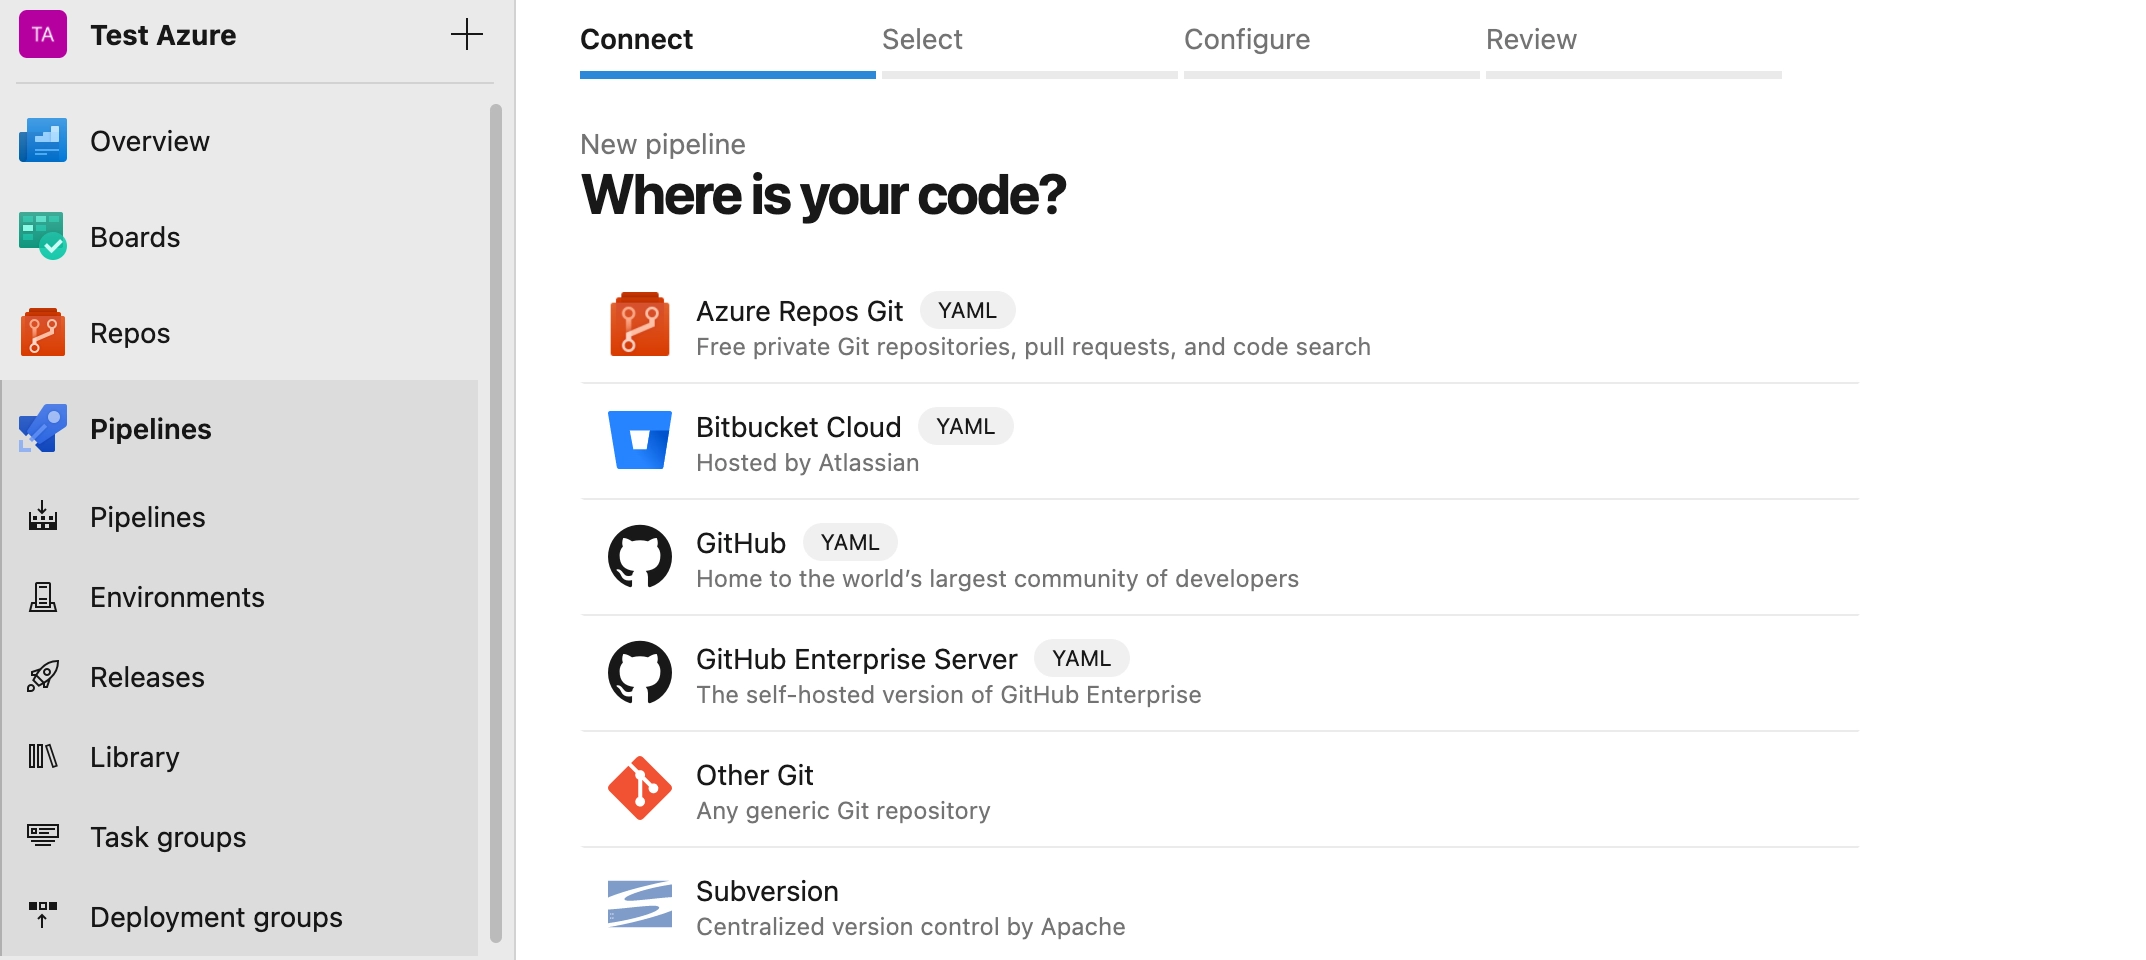Click the YAML badge next to Azure Repos Git
This screenshot has width=2146, height=960.
[967, 310]
